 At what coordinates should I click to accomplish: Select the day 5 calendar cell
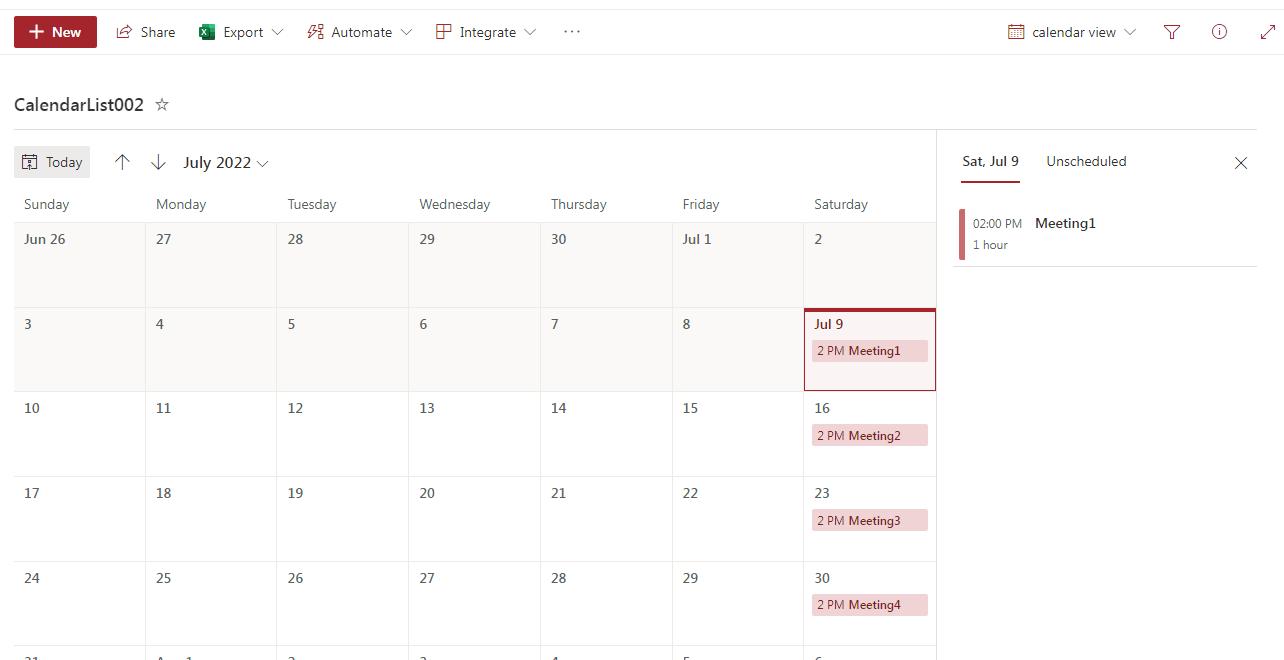[343, 350]
